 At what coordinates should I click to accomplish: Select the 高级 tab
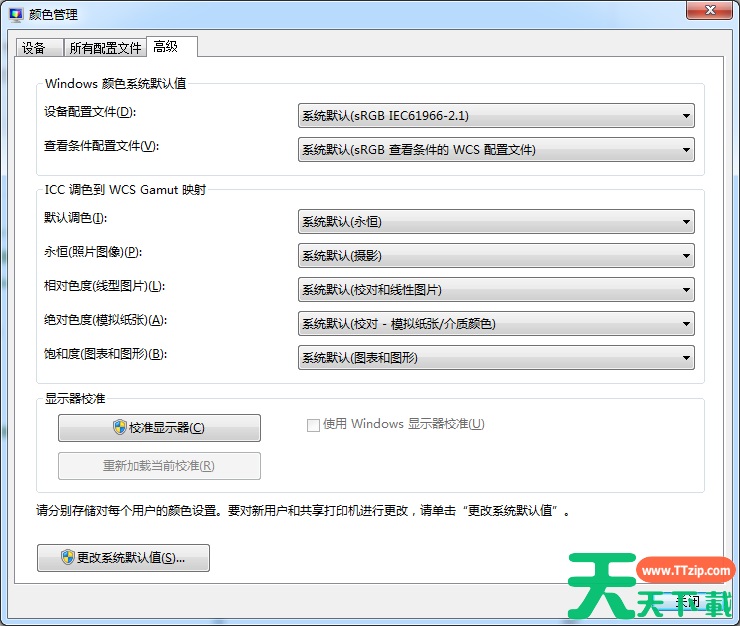click(172, 46)
